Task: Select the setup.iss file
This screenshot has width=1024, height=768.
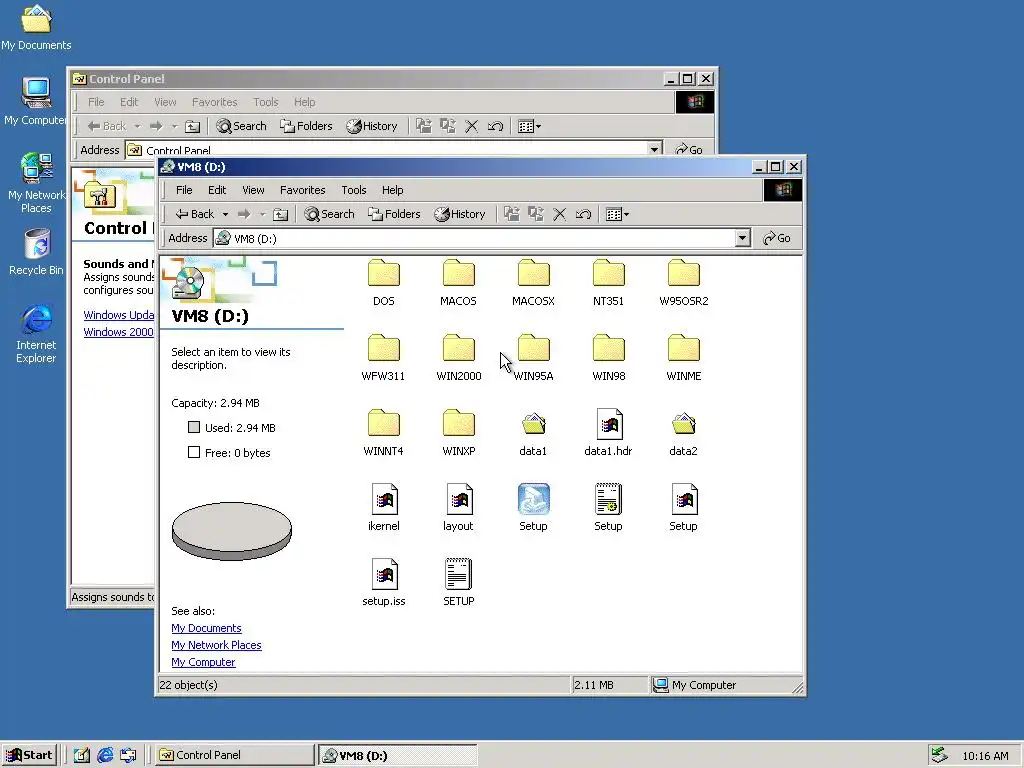Action: tap(383, 583)
